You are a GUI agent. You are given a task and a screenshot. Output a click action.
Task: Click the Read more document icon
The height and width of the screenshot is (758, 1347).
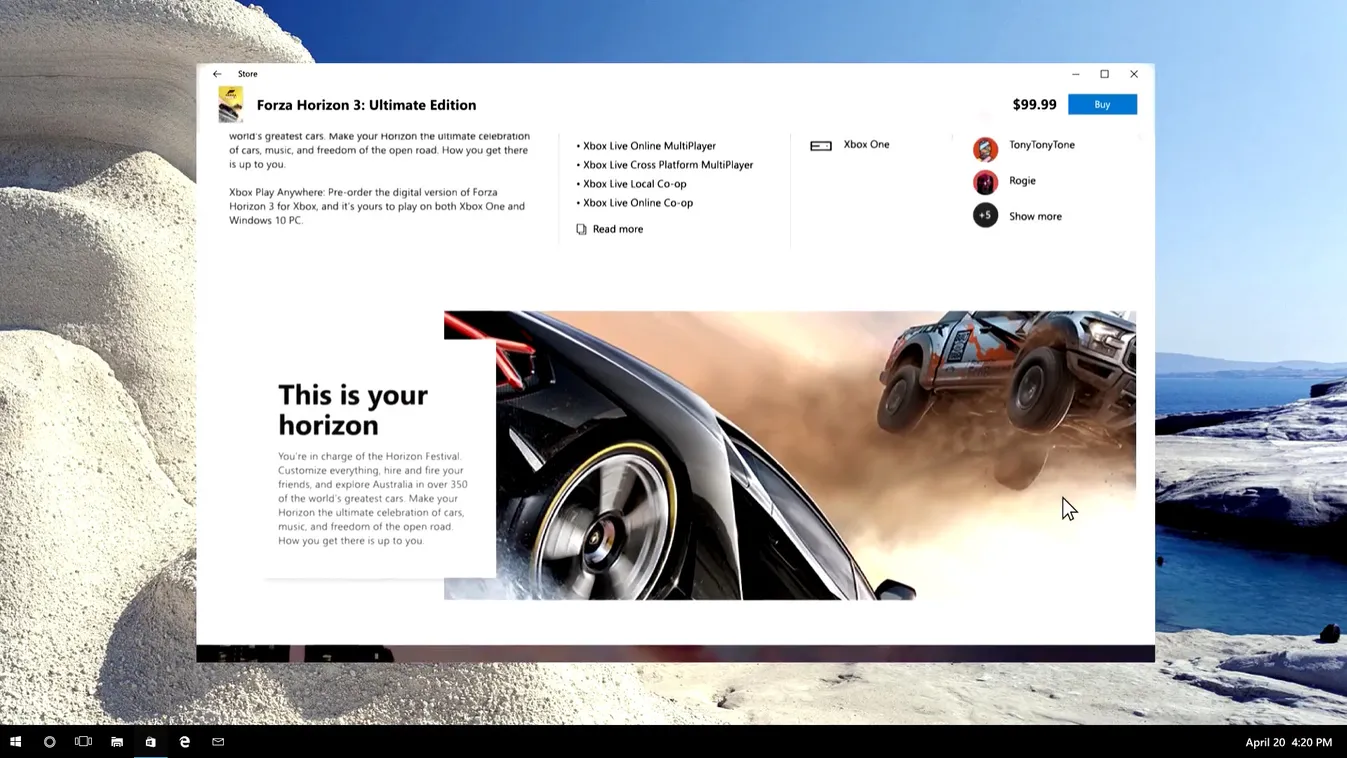click(x=581, y=229)
